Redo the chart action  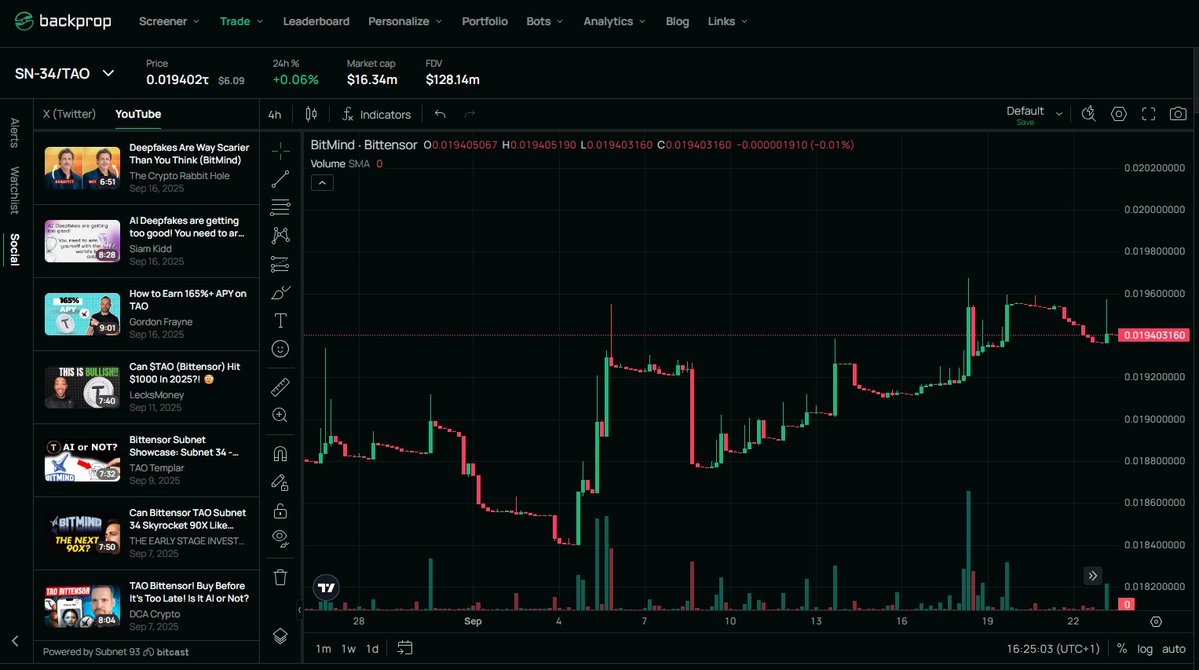click(470, 114)
